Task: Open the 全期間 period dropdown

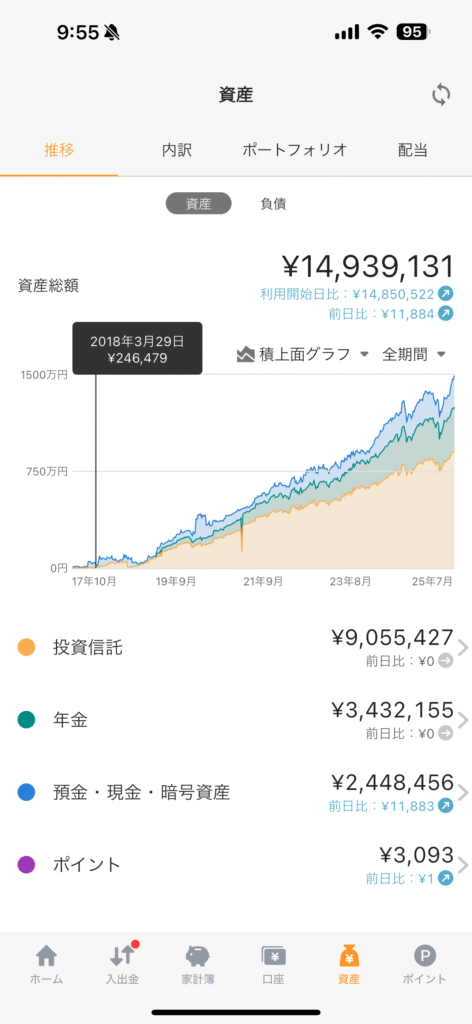Action: (414, 355)
